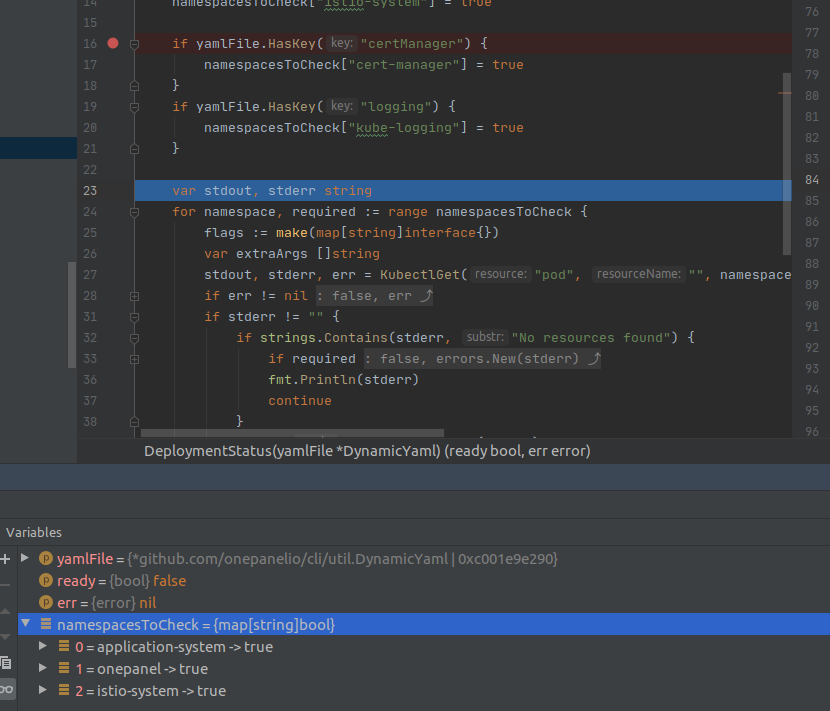The image size is (830, 711).
Task: Select the Variables panel label
Action: (34, 532)
